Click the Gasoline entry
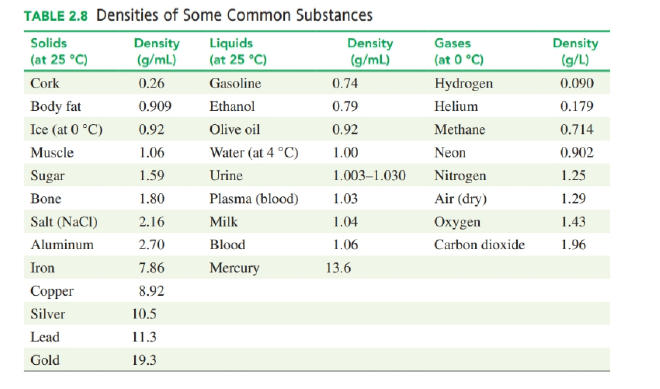This screenshot has height=389, width=660. [235, 83]
